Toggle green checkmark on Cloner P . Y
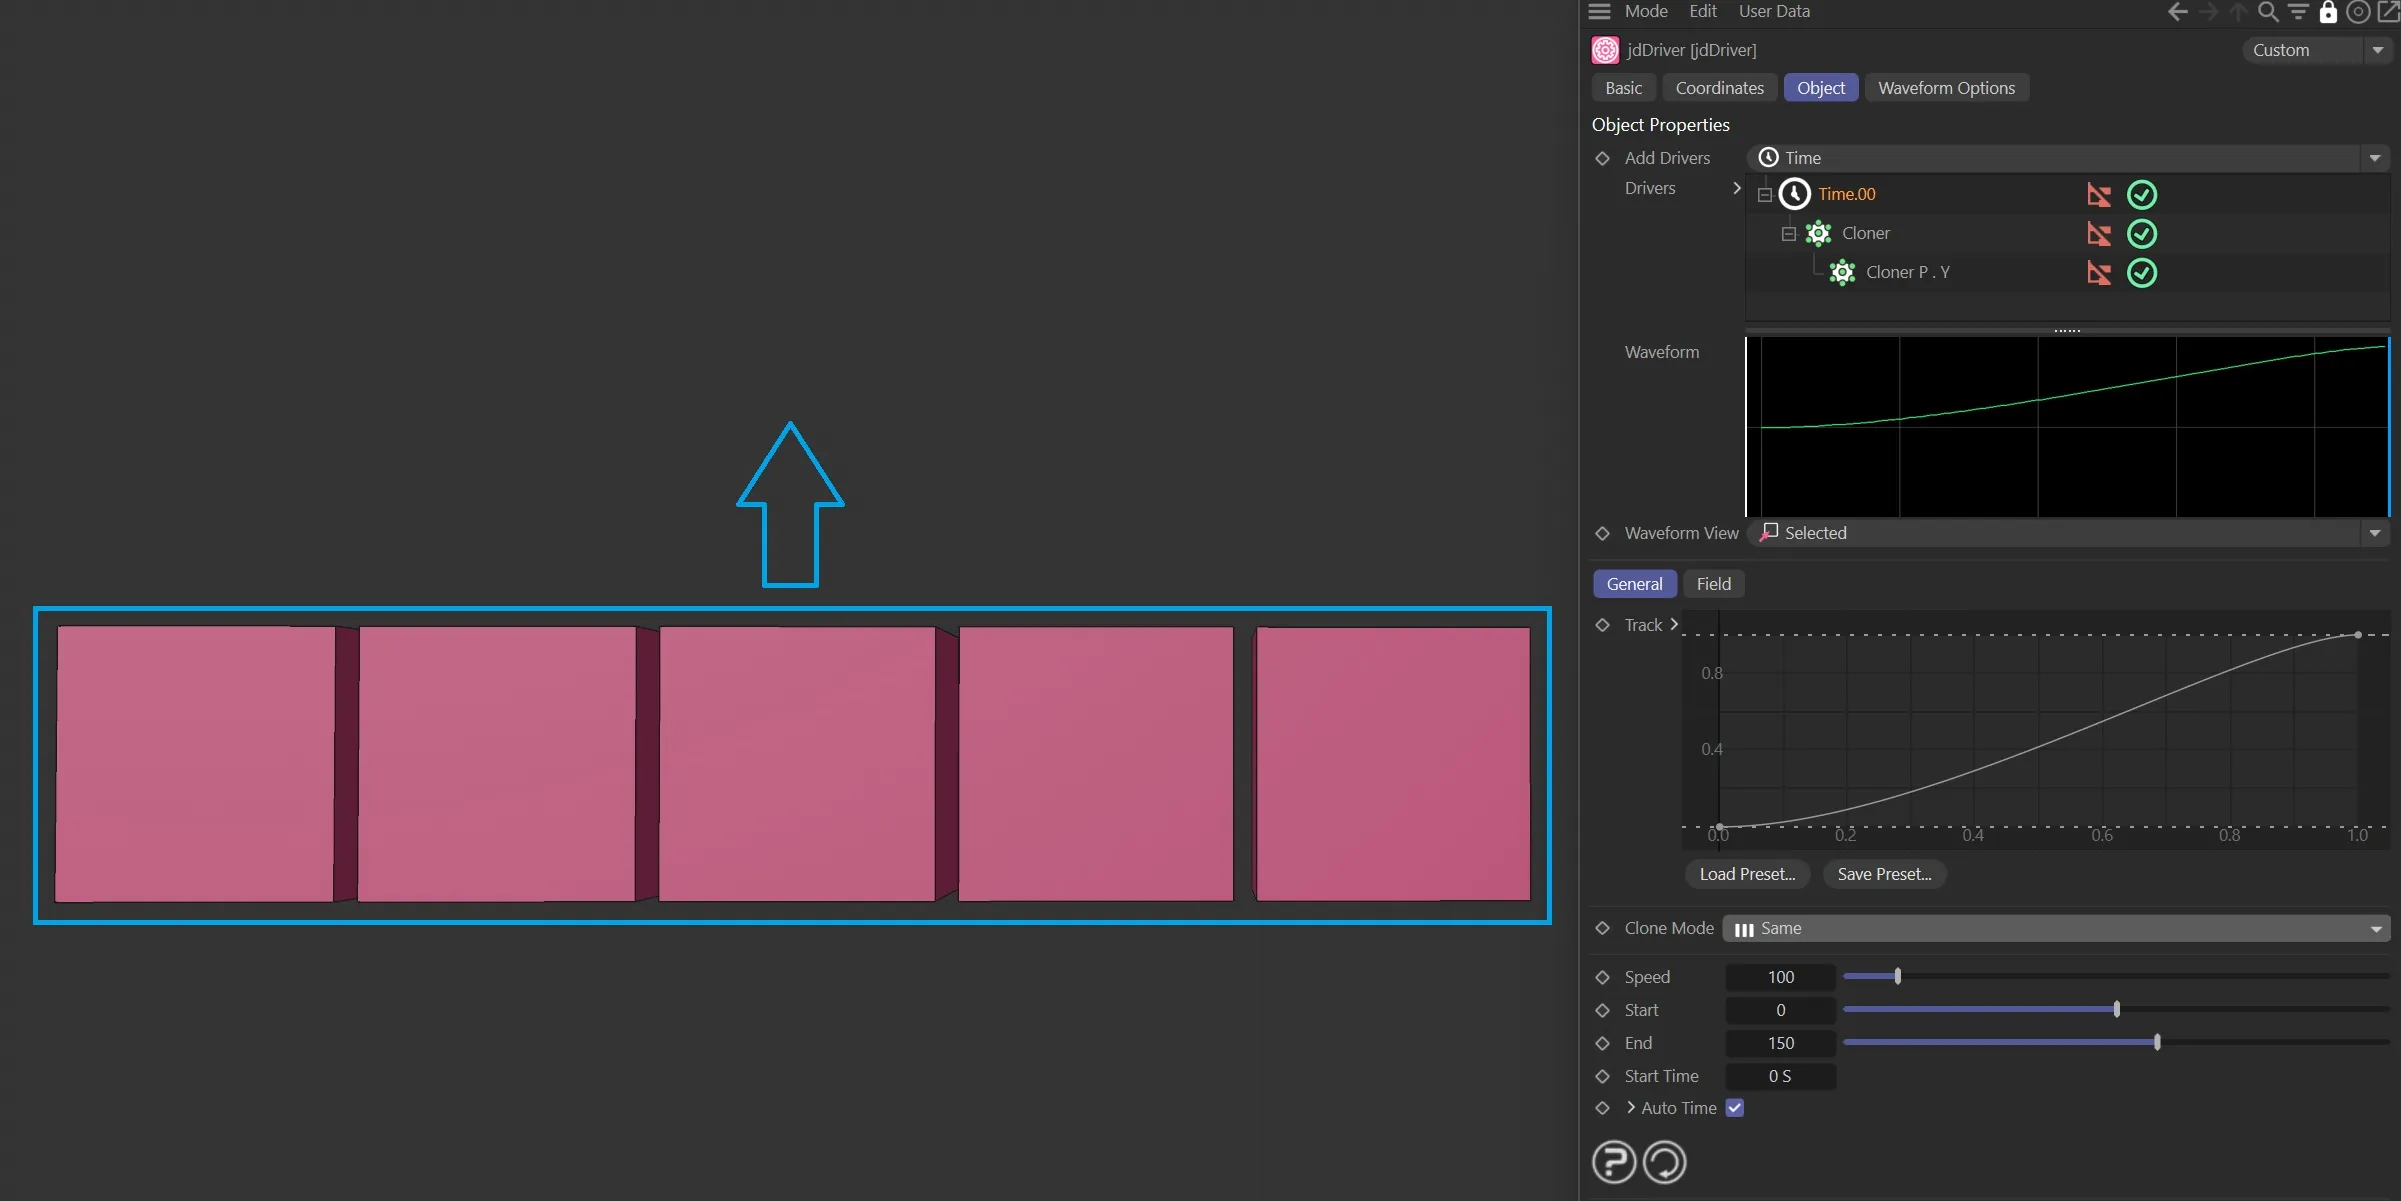The height and width of the screenshot is (1201, 2401). point(2141,273)
